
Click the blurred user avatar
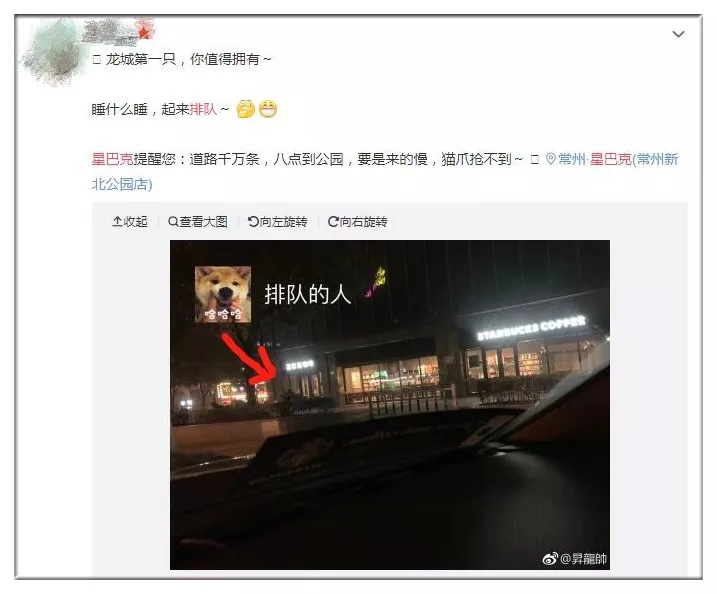click(x=53, y=53)
